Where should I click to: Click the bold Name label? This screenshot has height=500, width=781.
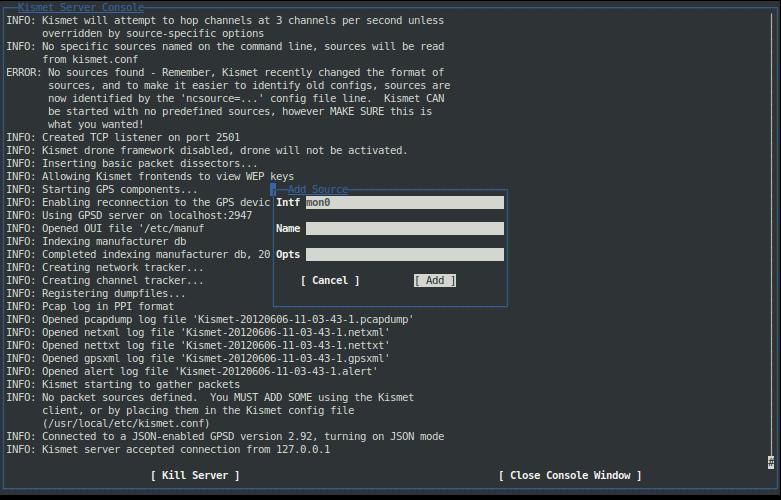point(288,228)
